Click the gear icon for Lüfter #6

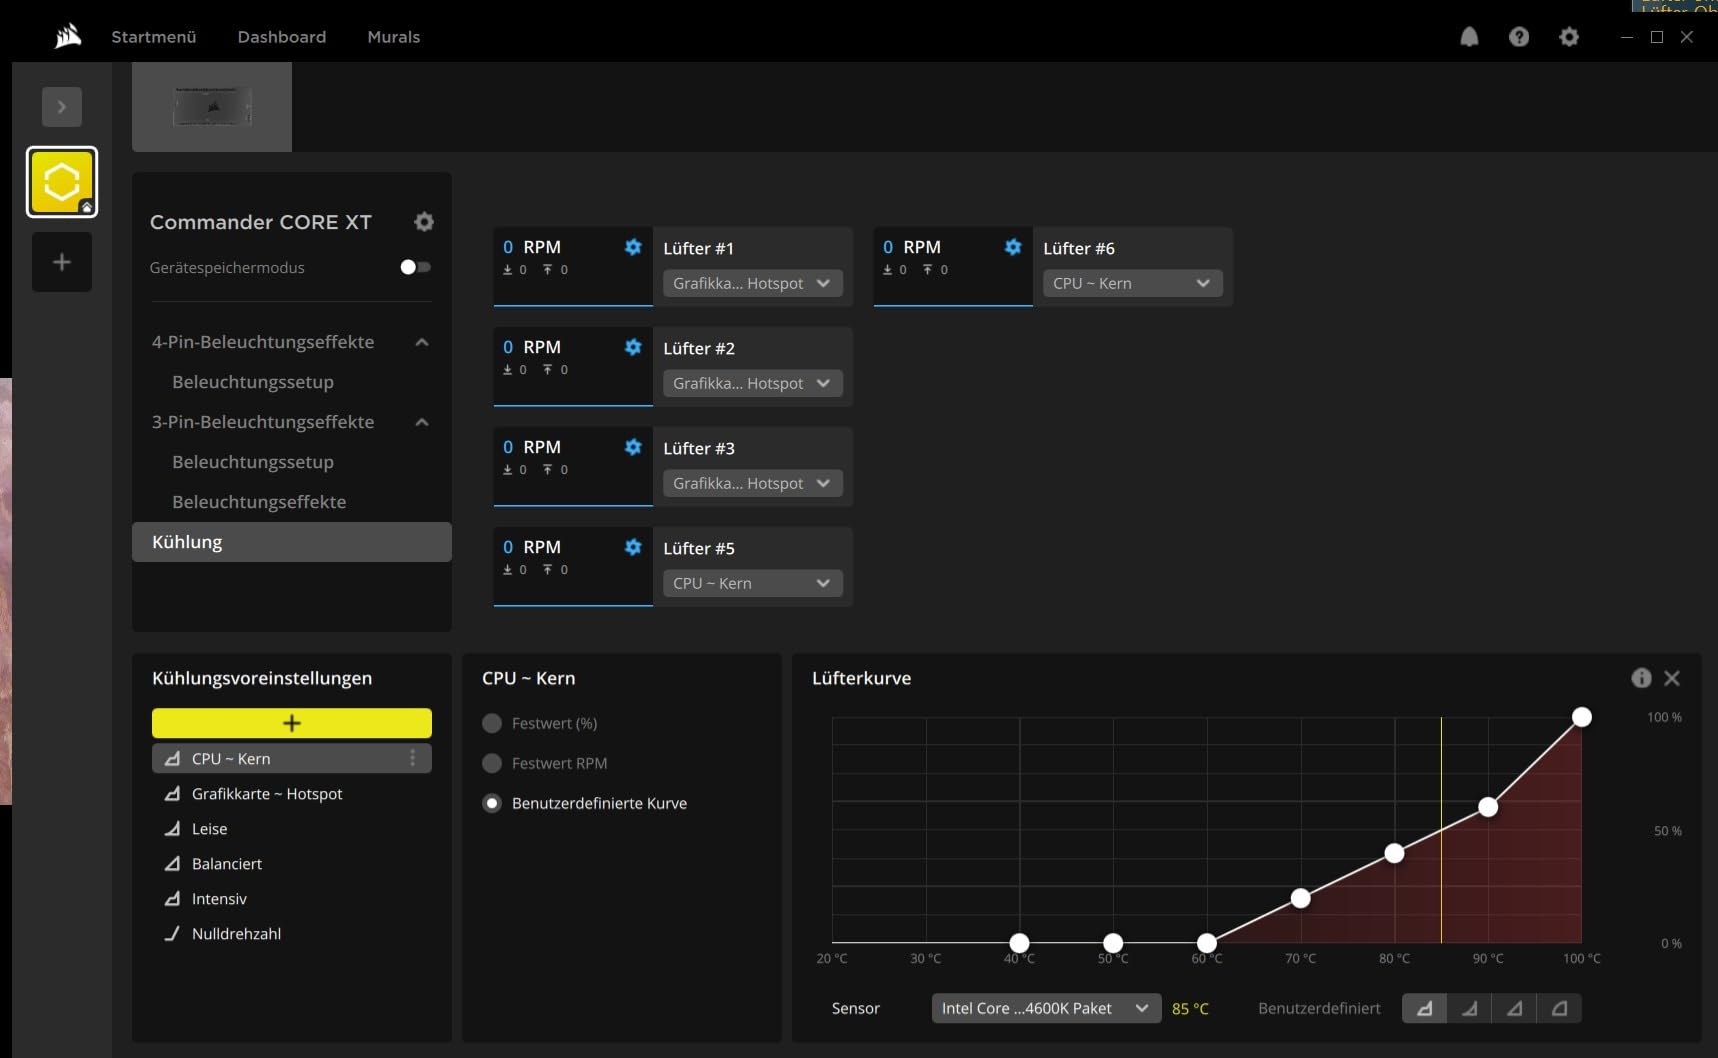coord(1013,247)
